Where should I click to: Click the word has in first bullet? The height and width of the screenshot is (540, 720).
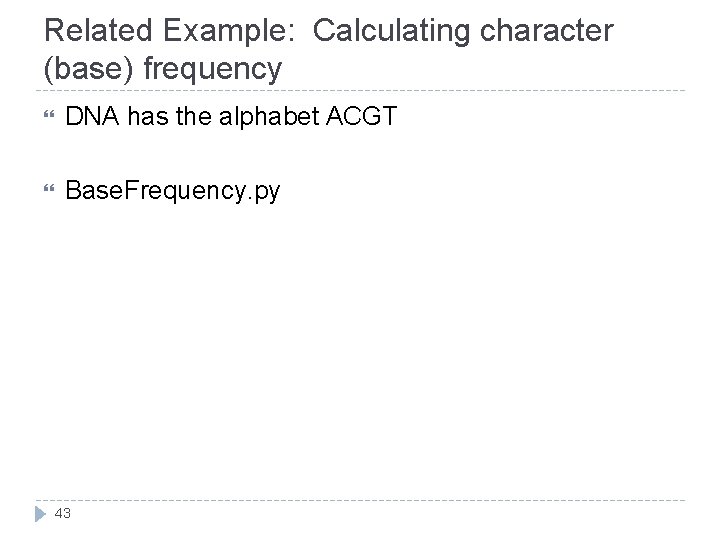click(x=148, y=116)
